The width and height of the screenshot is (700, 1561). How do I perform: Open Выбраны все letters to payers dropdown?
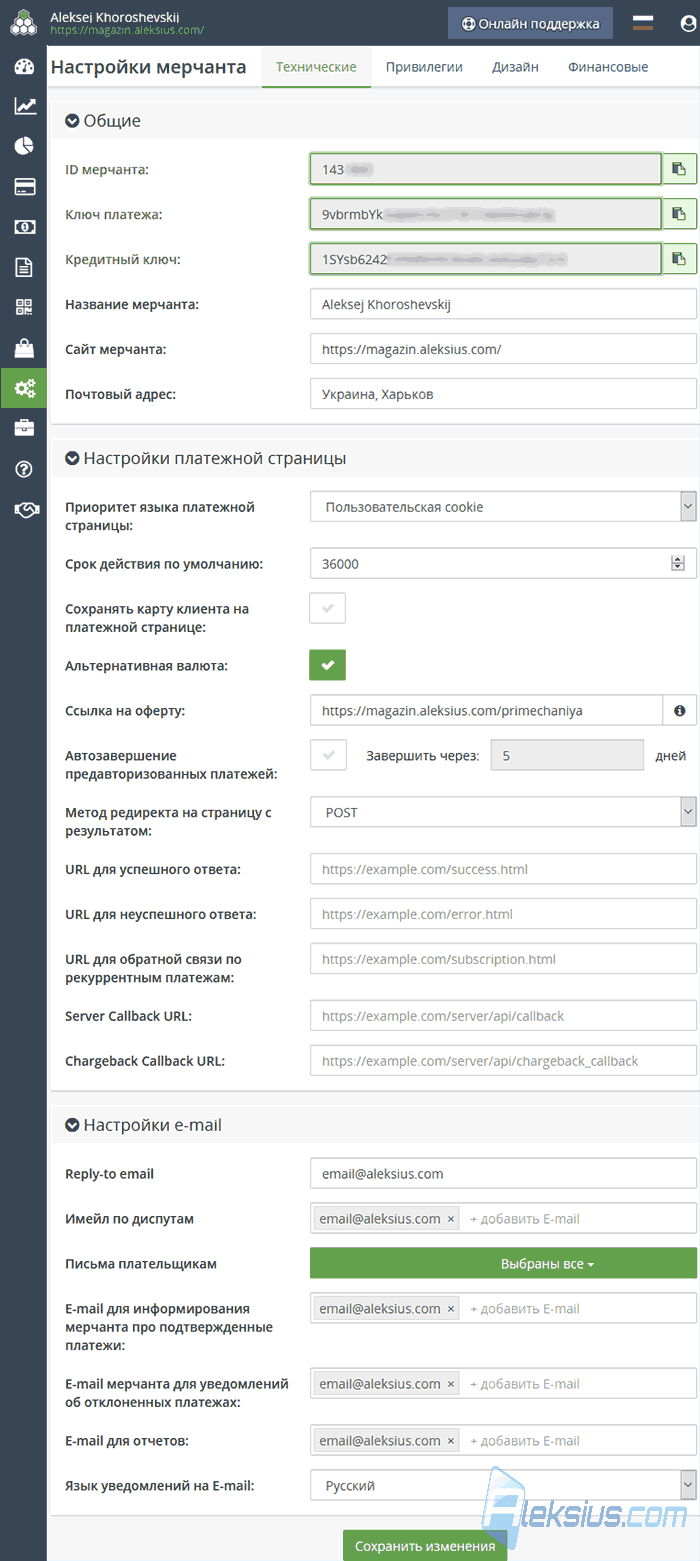tap(503, 1264)
